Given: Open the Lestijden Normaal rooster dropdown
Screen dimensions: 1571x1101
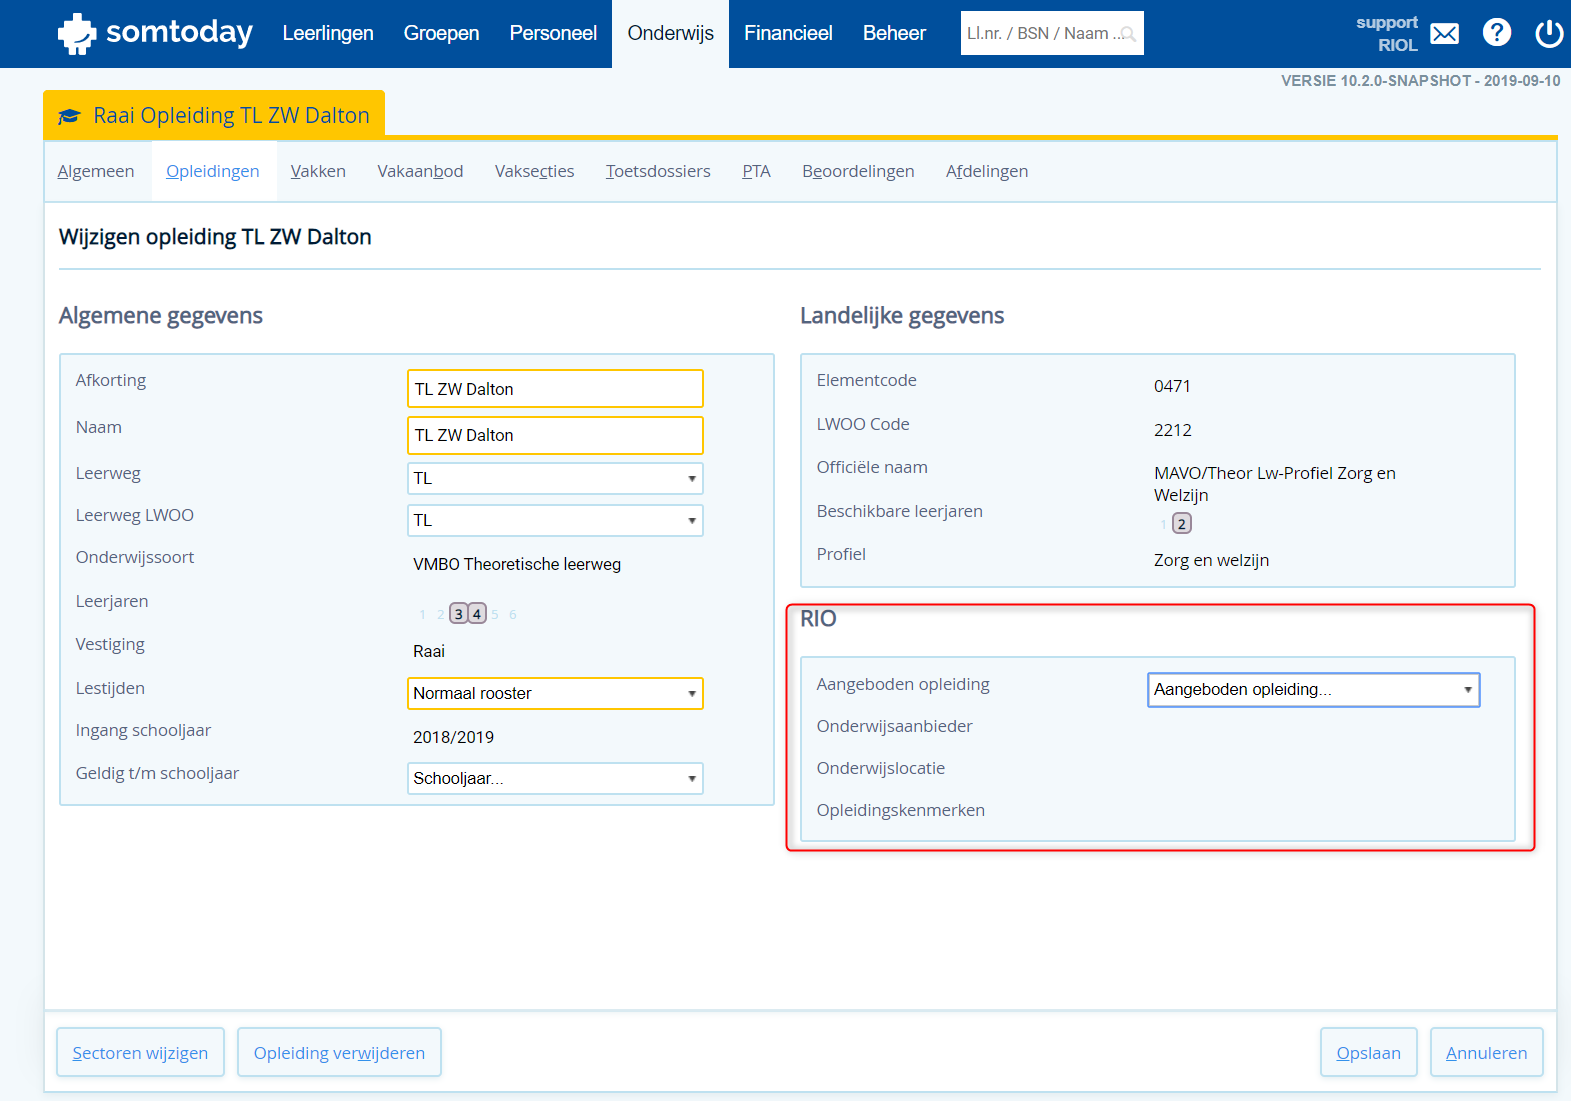Looking at the screenshot, I should tap(555, 694).
